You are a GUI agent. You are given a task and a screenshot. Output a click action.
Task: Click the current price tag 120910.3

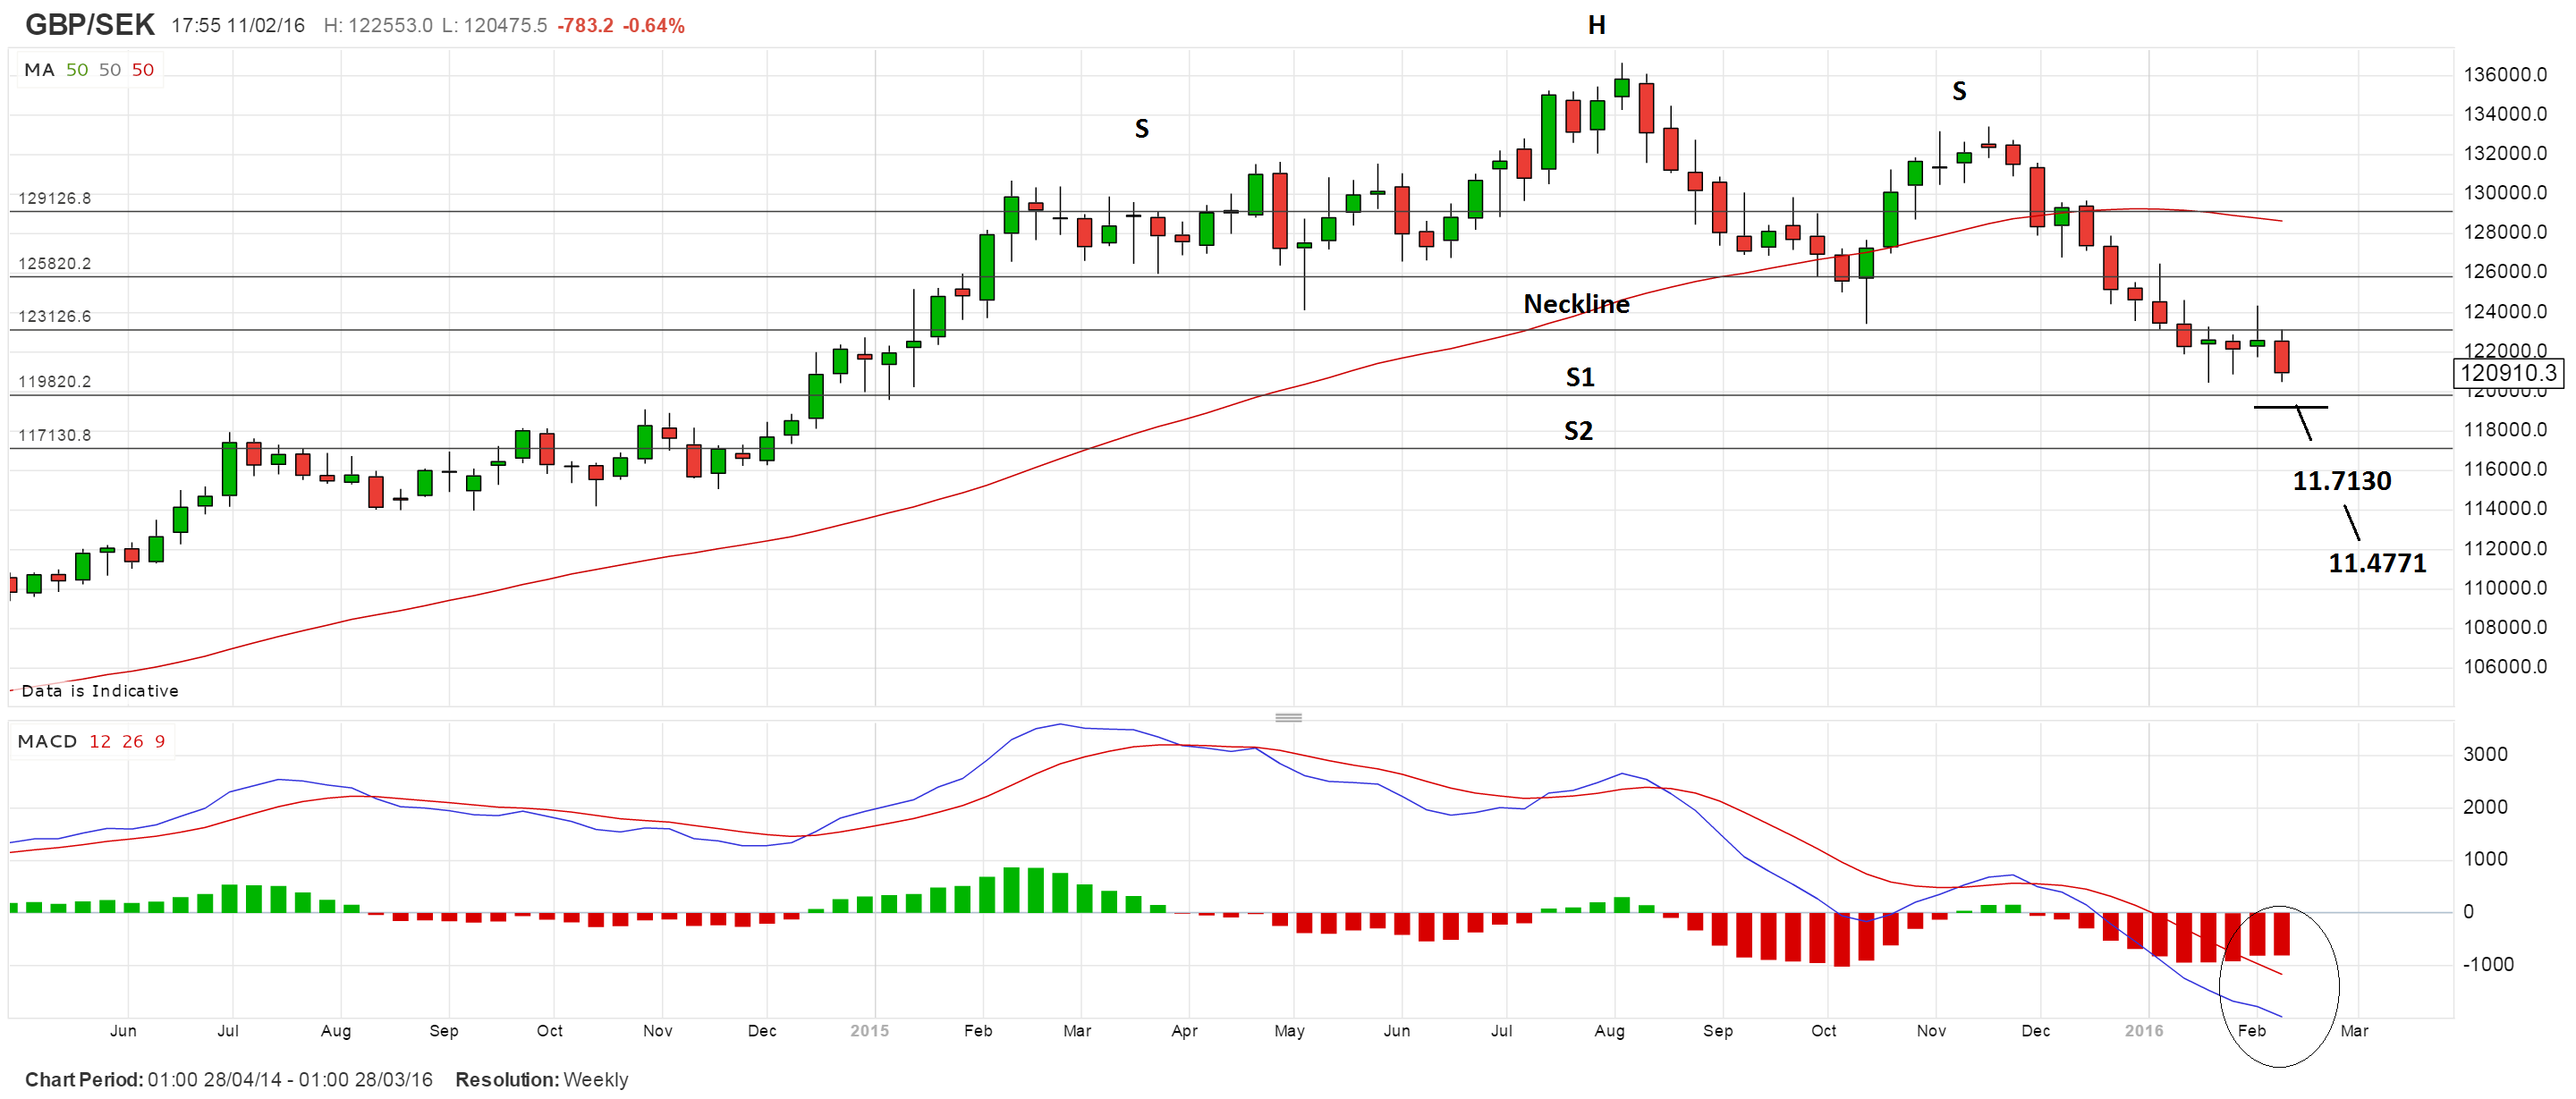[2508, 373]
